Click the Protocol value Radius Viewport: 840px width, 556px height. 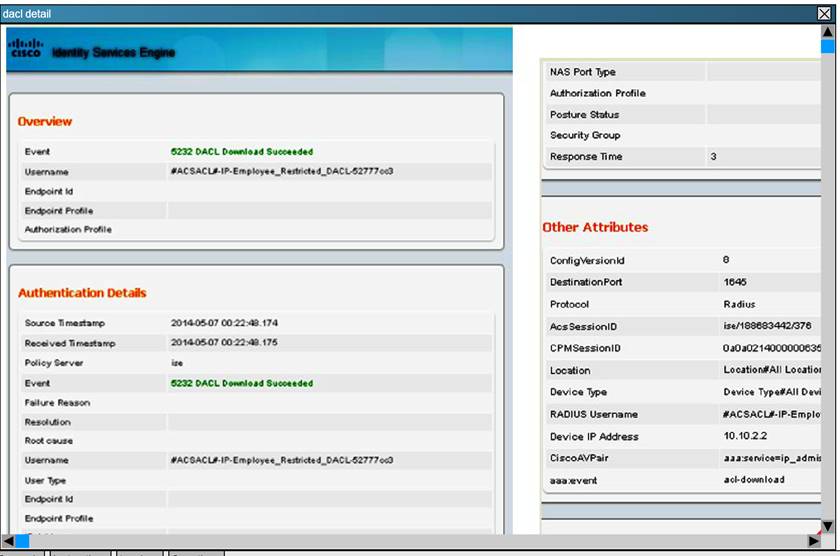[739, 305]
